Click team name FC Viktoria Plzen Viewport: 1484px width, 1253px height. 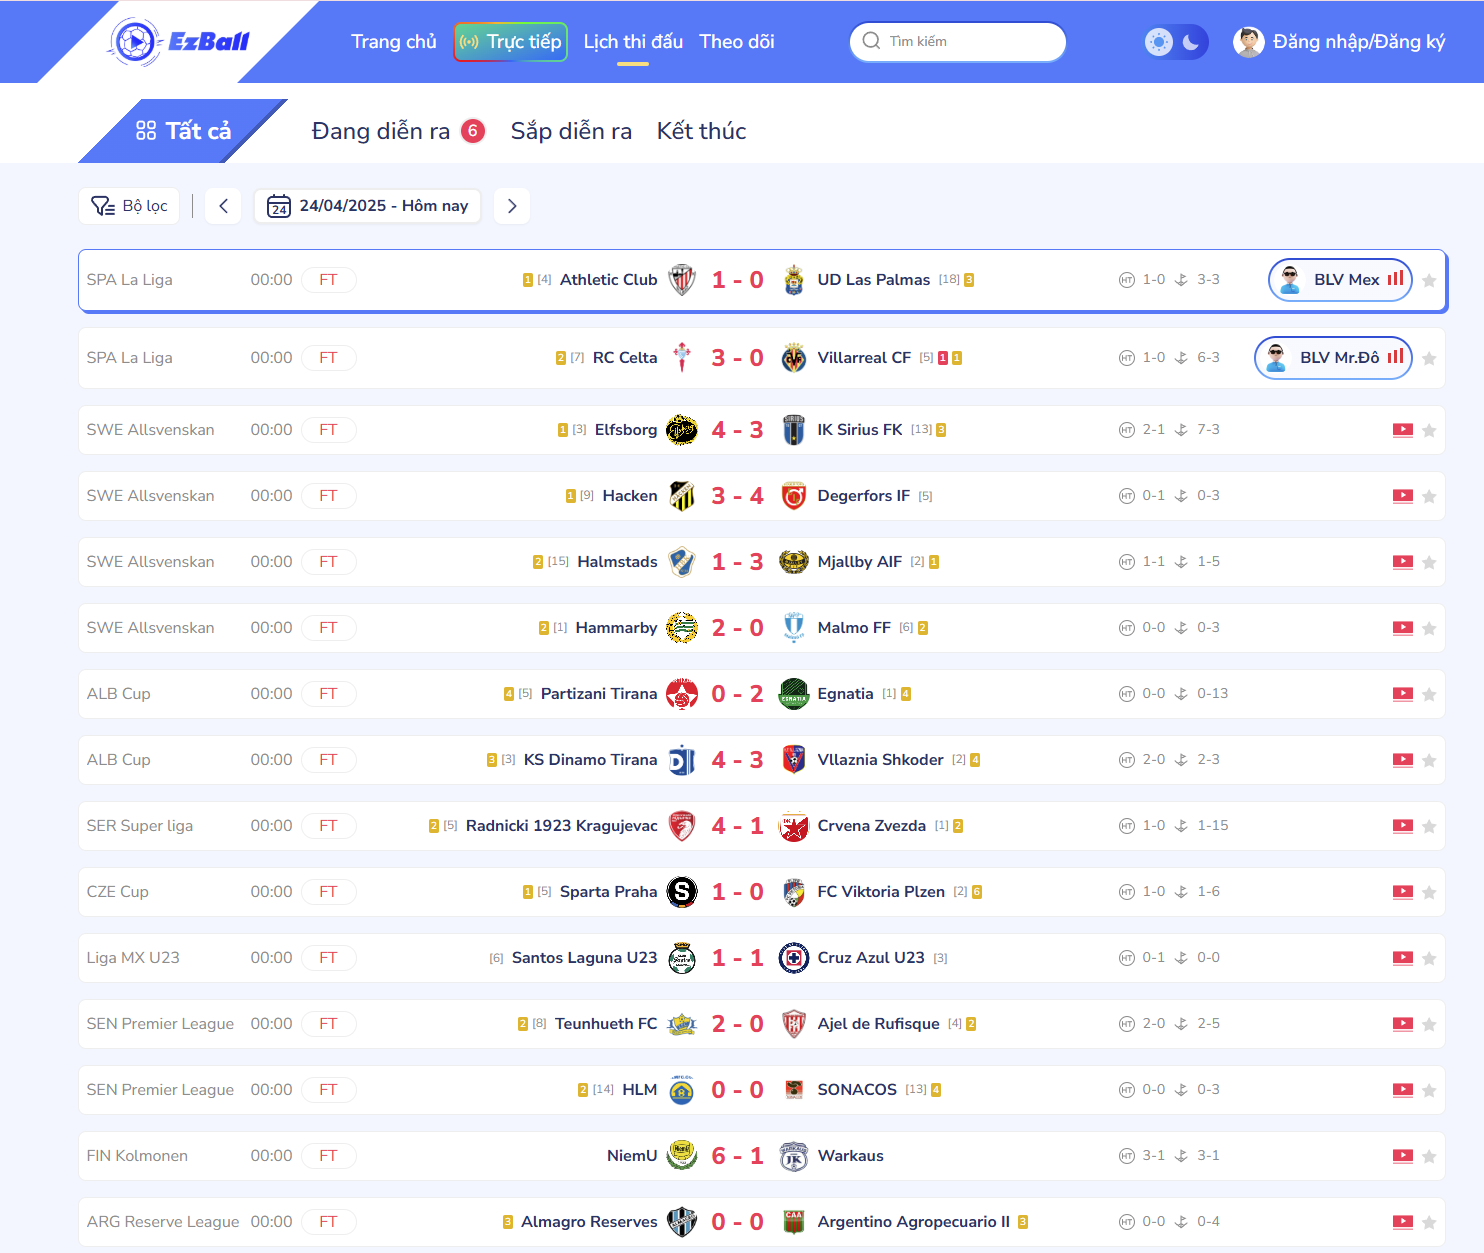(881, 892)
